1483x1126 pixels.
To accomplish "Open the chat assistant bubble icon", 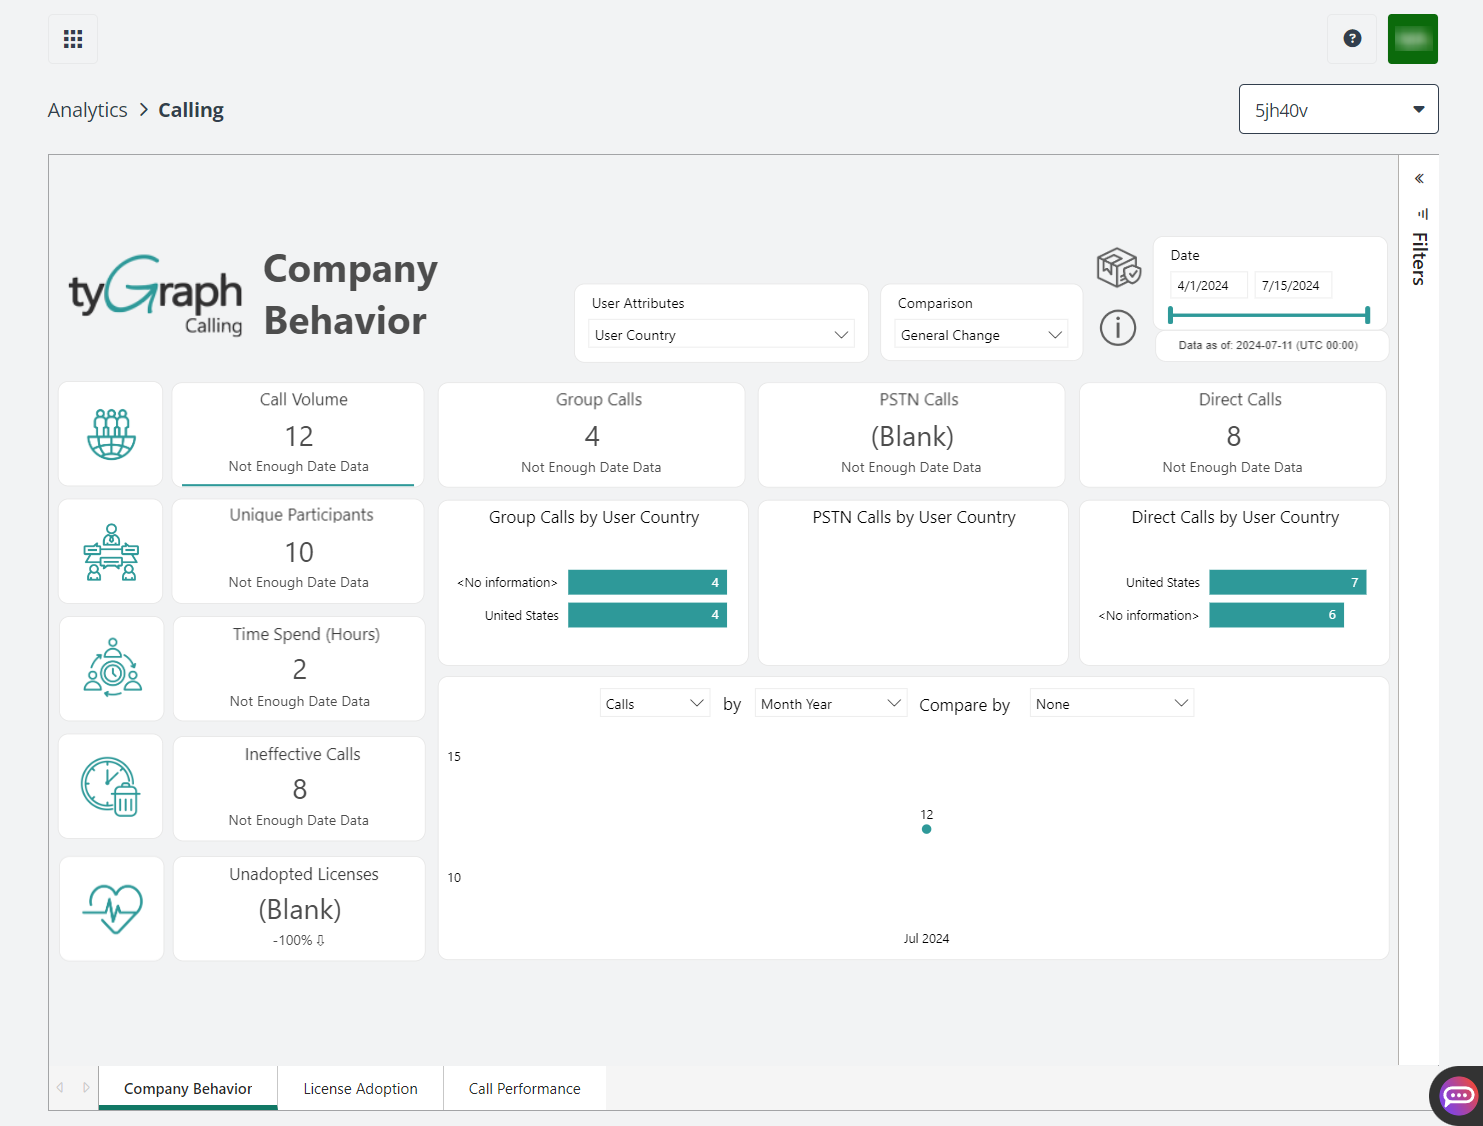I will [x=1458, y=1095].
